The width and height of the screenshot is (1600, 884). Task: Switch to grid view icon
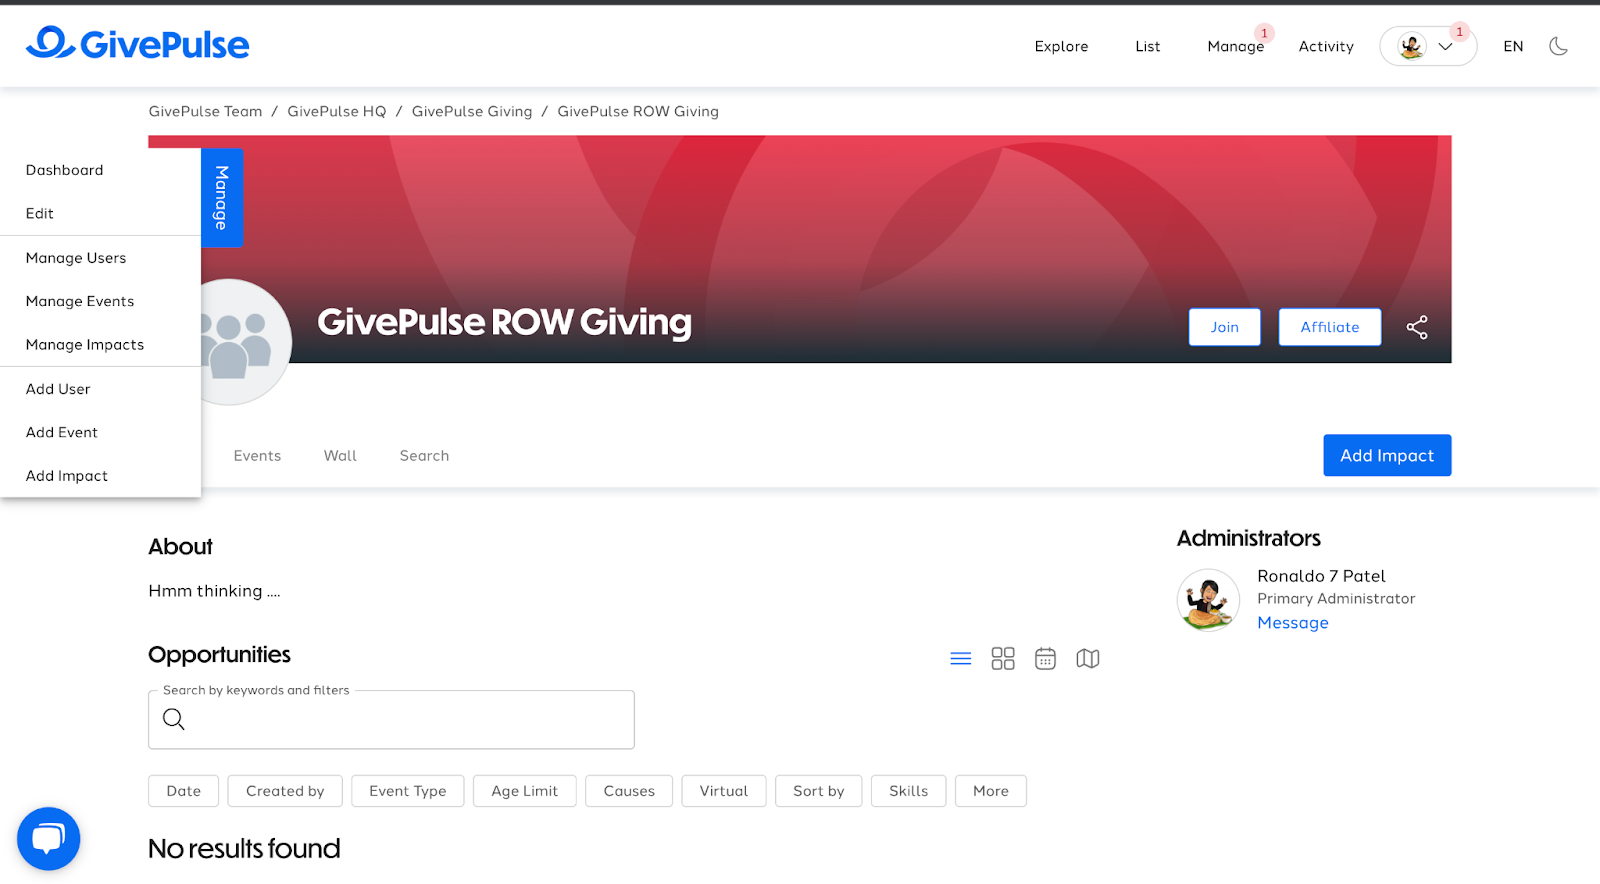point(1003,659)
